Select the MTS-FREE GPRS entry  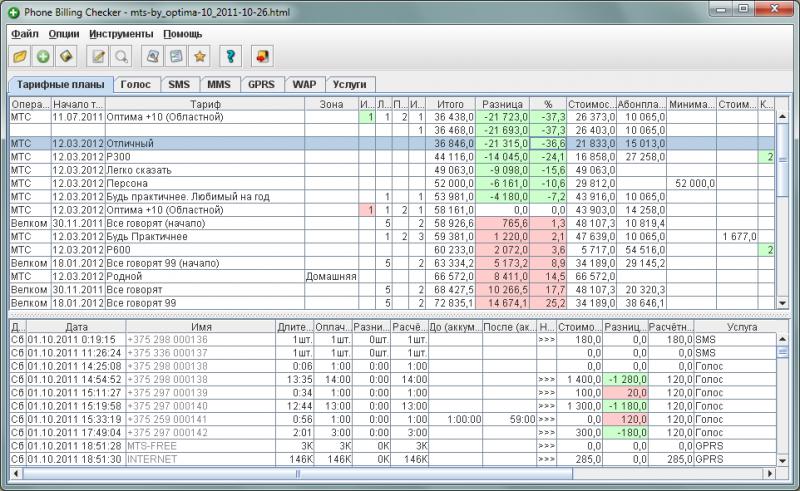tap(393, 446)
